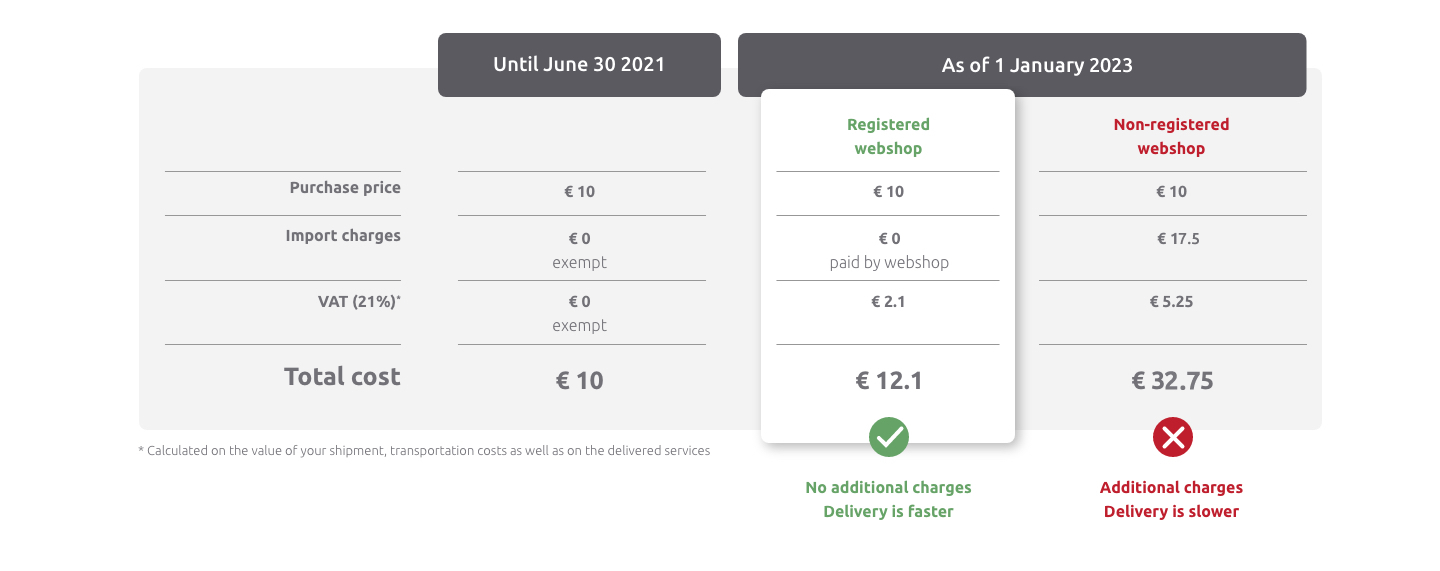
Task: Click the 'Purchase price' row label
Action: (x=345, y=188)
